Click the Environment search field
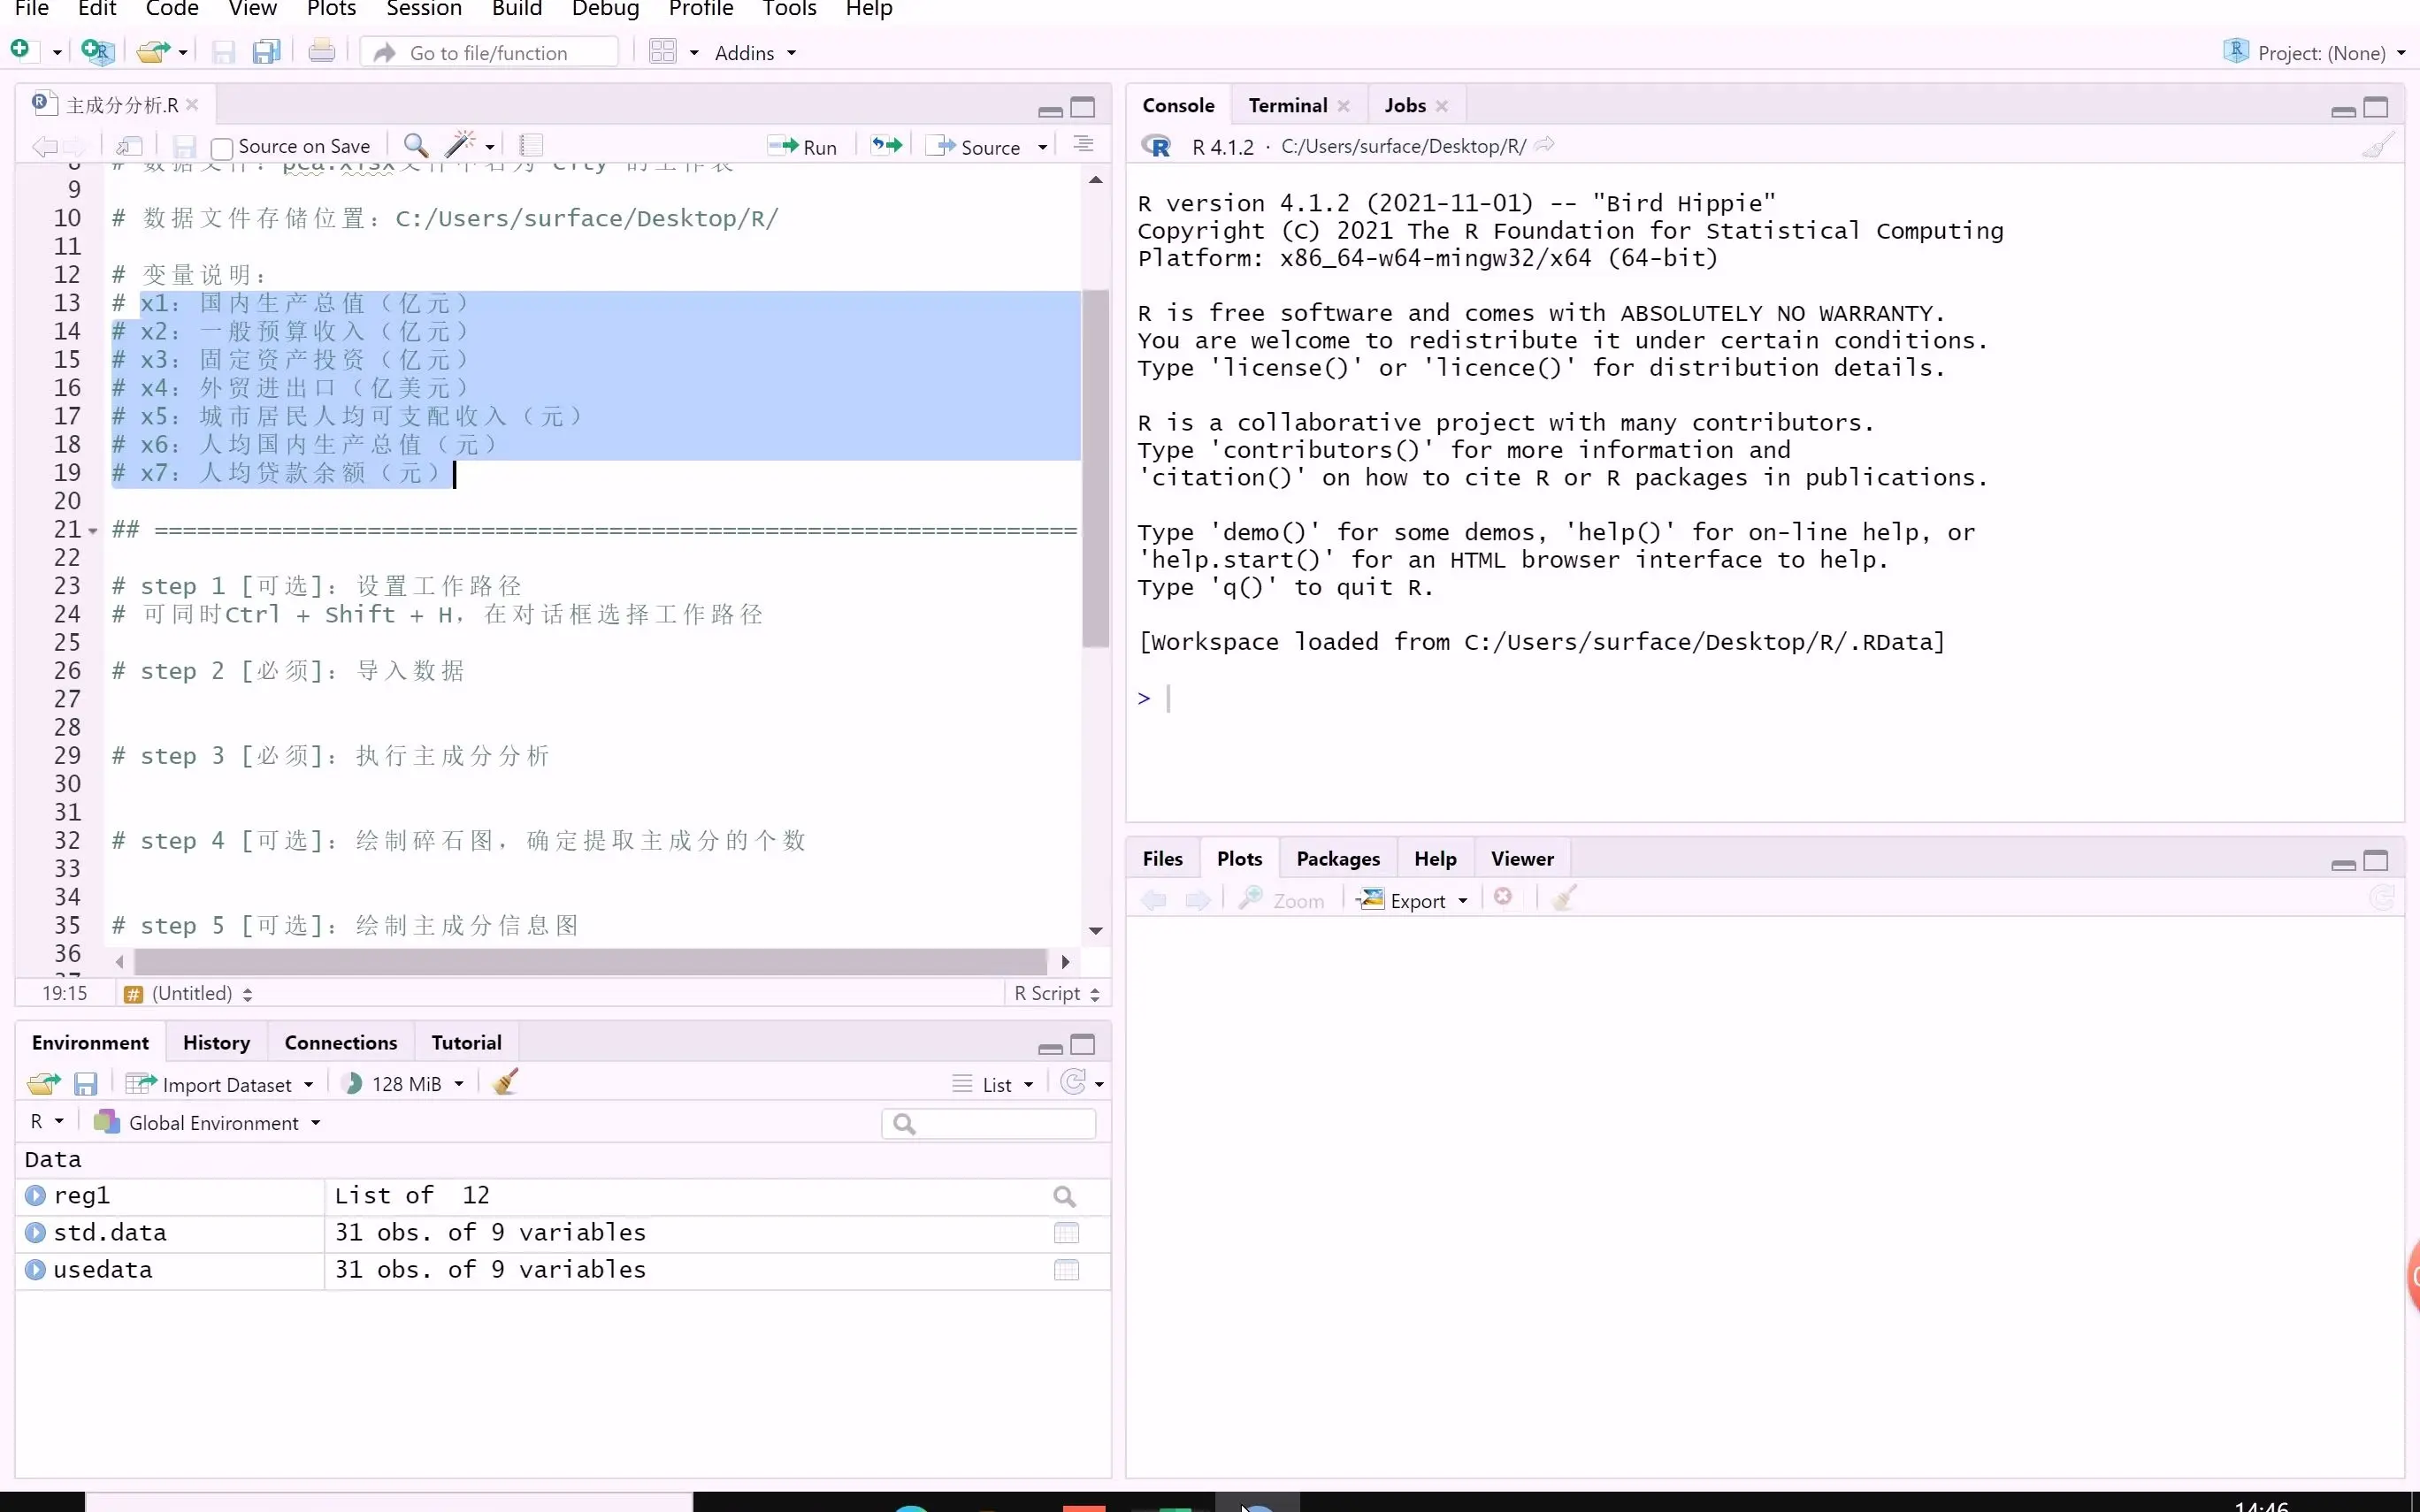Image resolution: width=2420 pixels, height=1512 pixels. [x=988, y=1124]
